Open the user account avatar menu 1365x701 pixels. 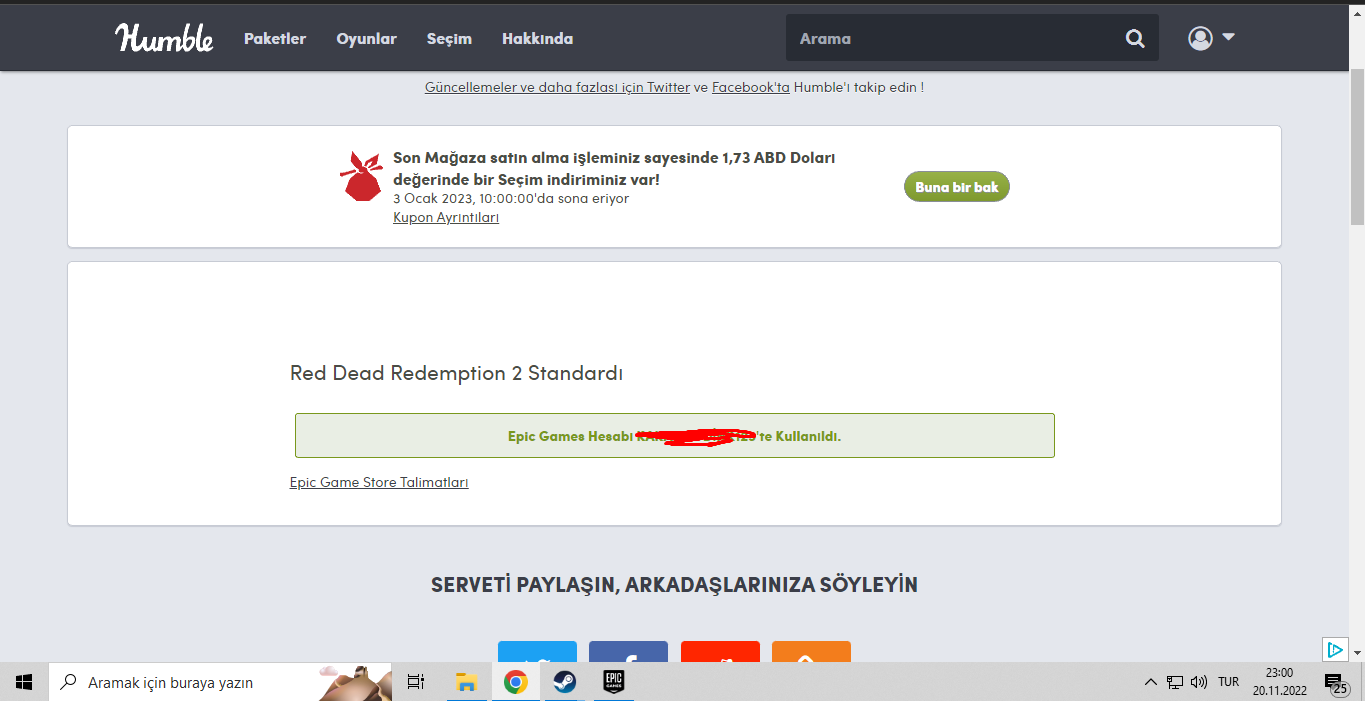(1211, 38)
